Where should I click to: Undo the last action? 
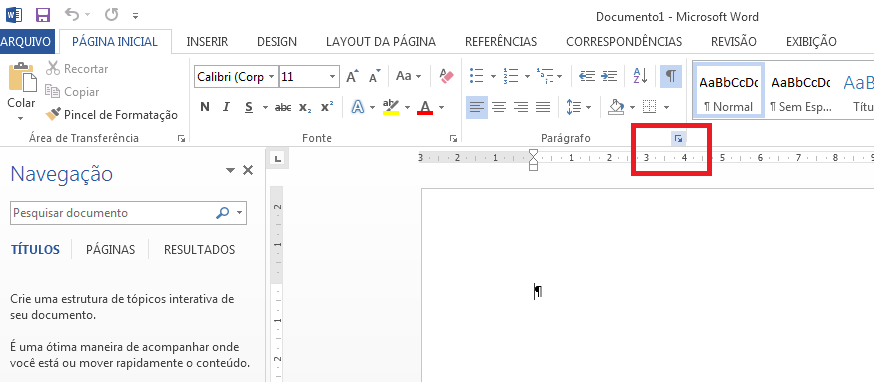71,14
